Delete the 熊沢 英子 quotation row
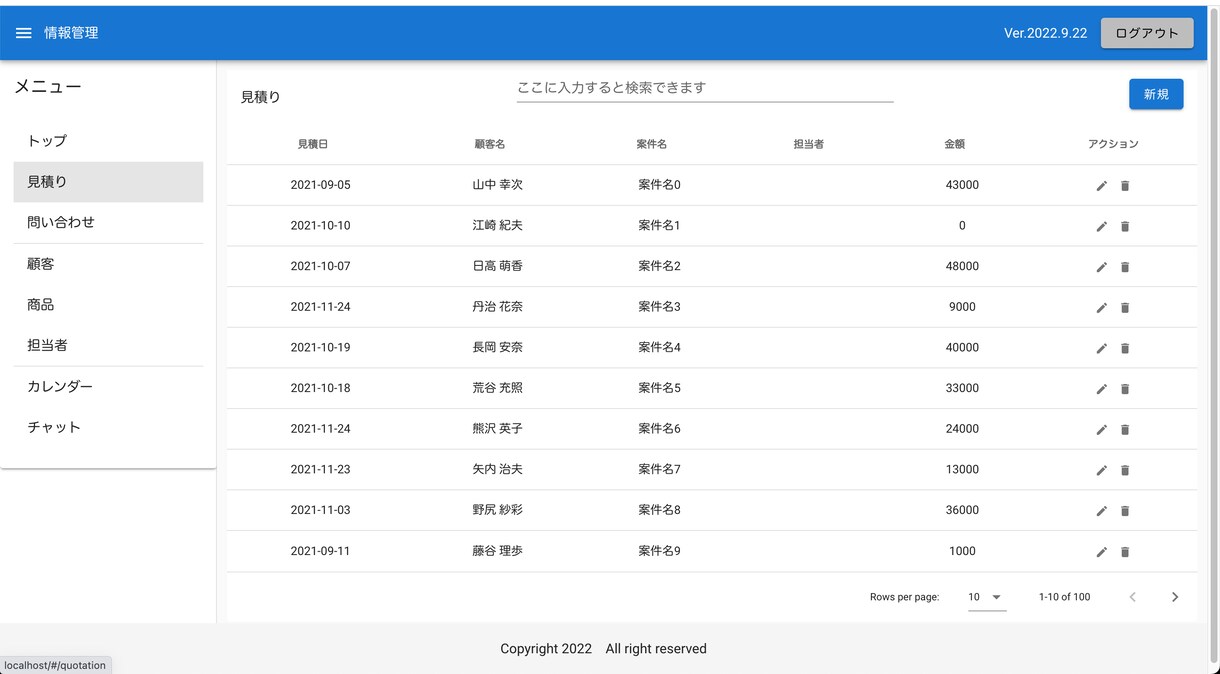This screenshot has height=674, width=1220. click(1124, 430)
